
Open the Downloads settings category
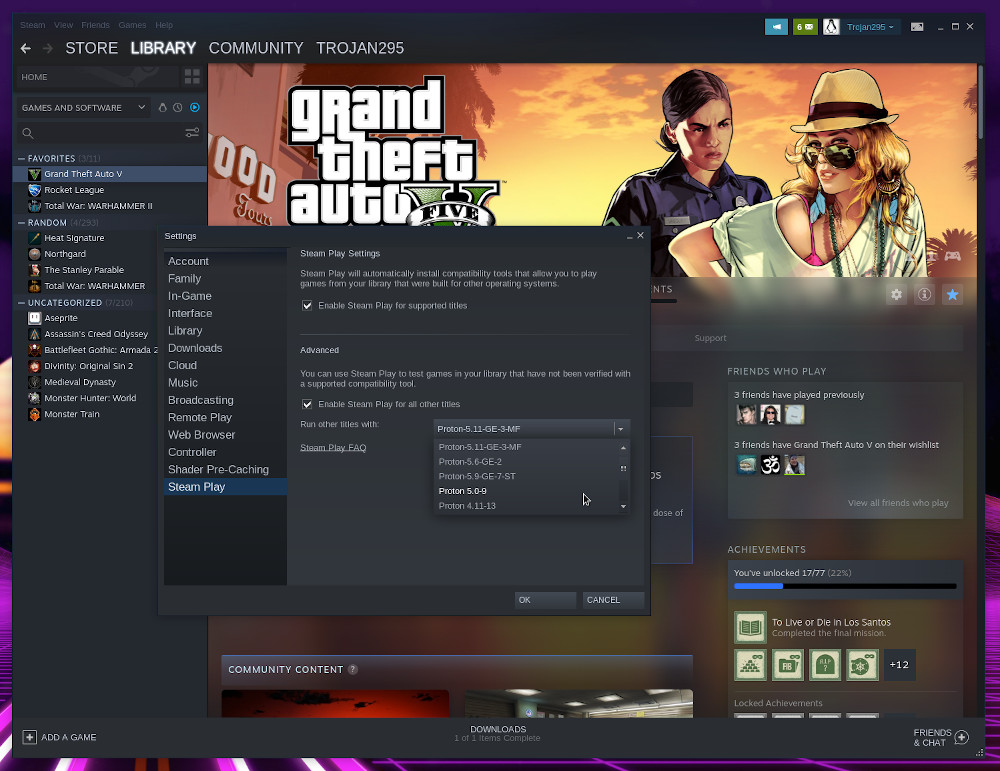click(x=224, y=348)
